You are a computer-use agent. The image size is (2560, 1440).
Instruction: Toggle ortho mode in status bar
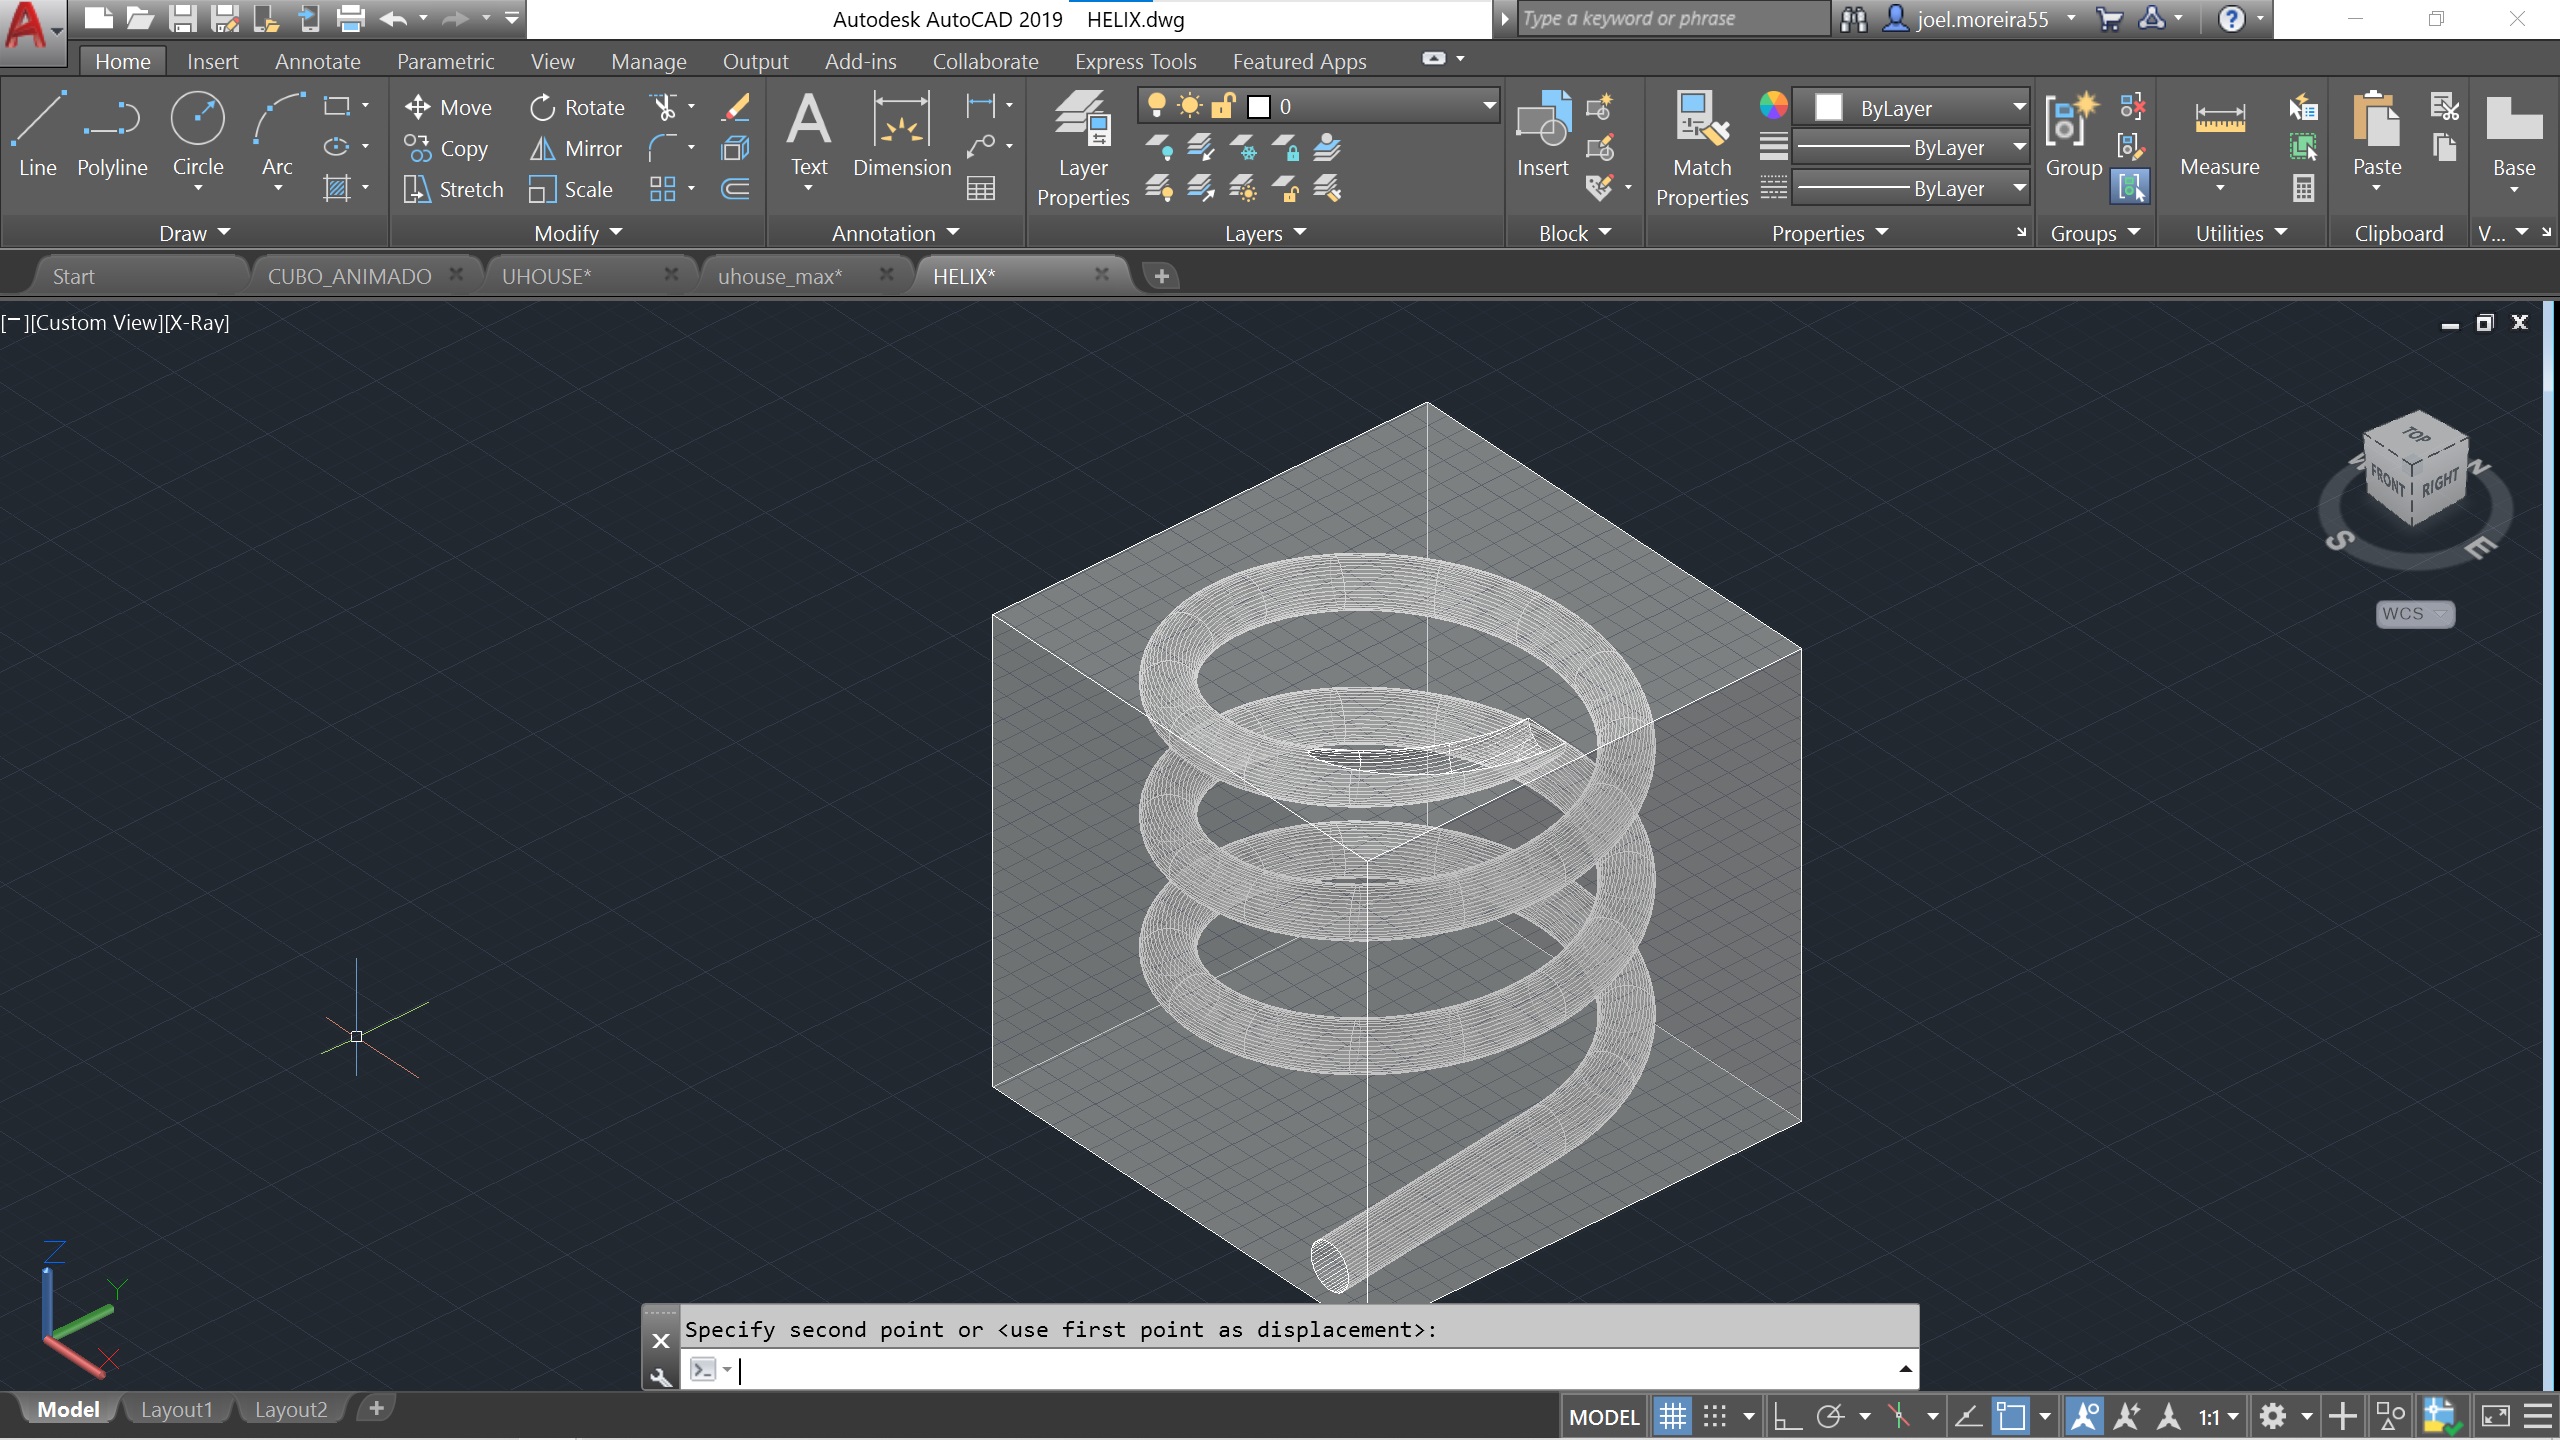point(1787,1416)
